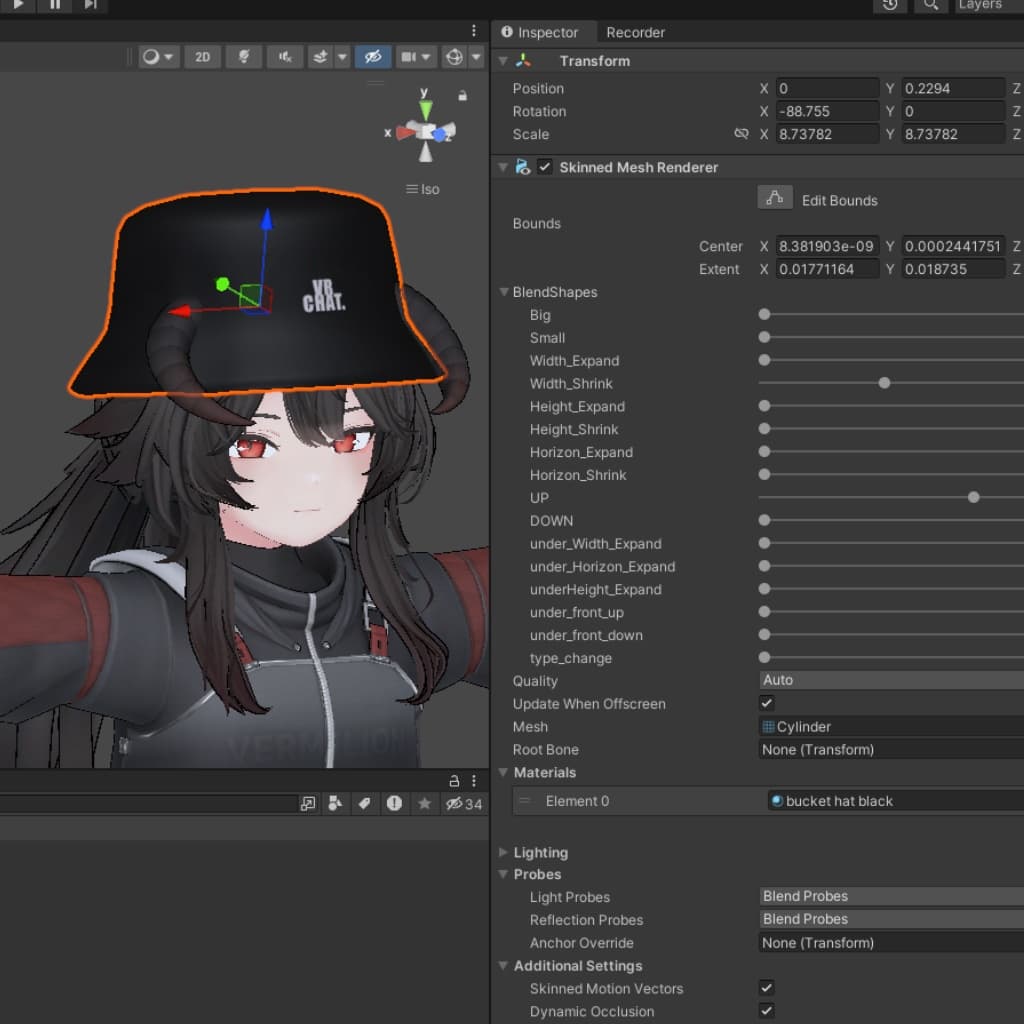The height and width of the screenshot is (1024, 1024).
Task: Open the Gizmos dropdown arrow
Action: click(x=477, y=57)
